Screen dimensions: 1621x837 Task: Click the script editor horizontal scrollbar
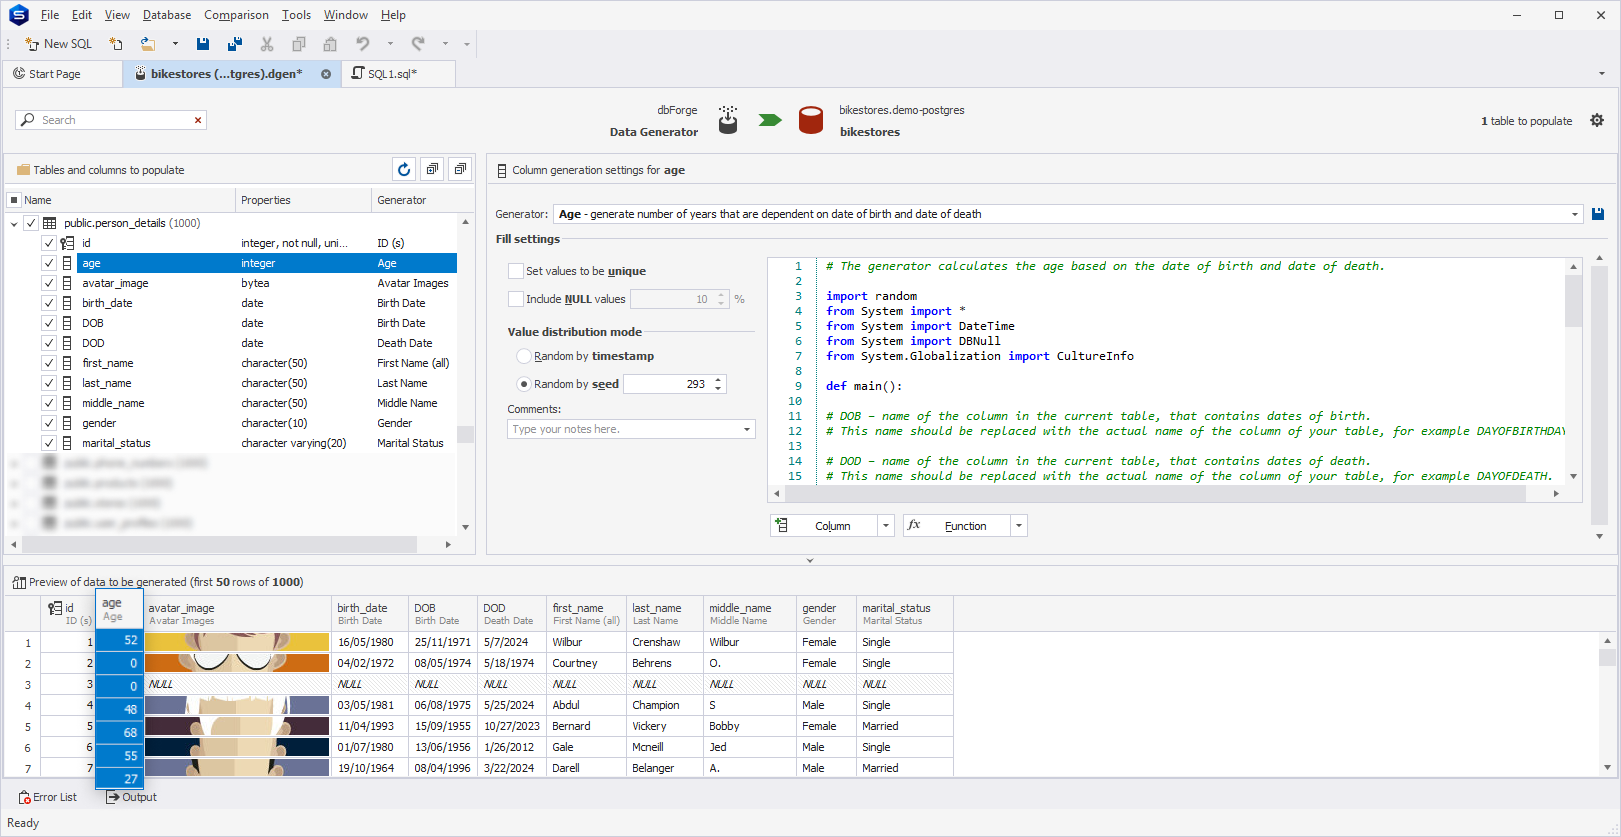click(x=1154, y=493)
